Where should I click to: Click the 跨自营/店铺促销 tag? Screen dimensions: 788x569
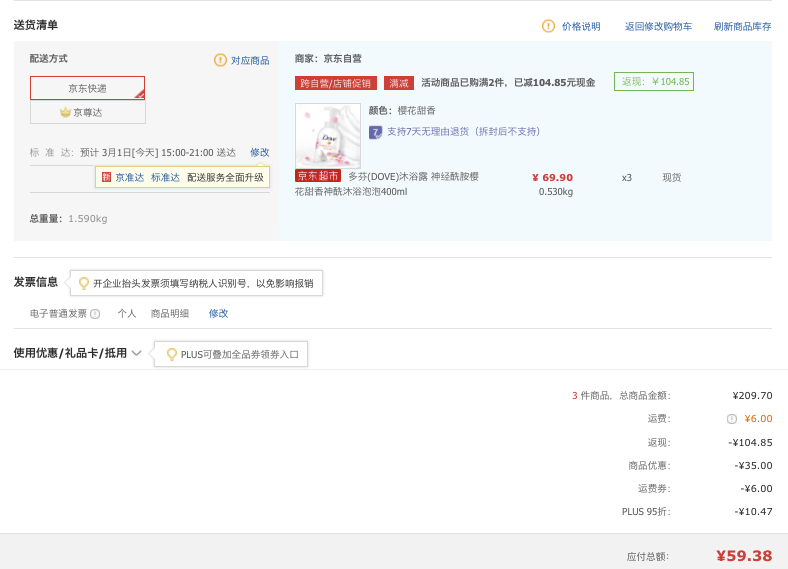click(x=336, y=83)
